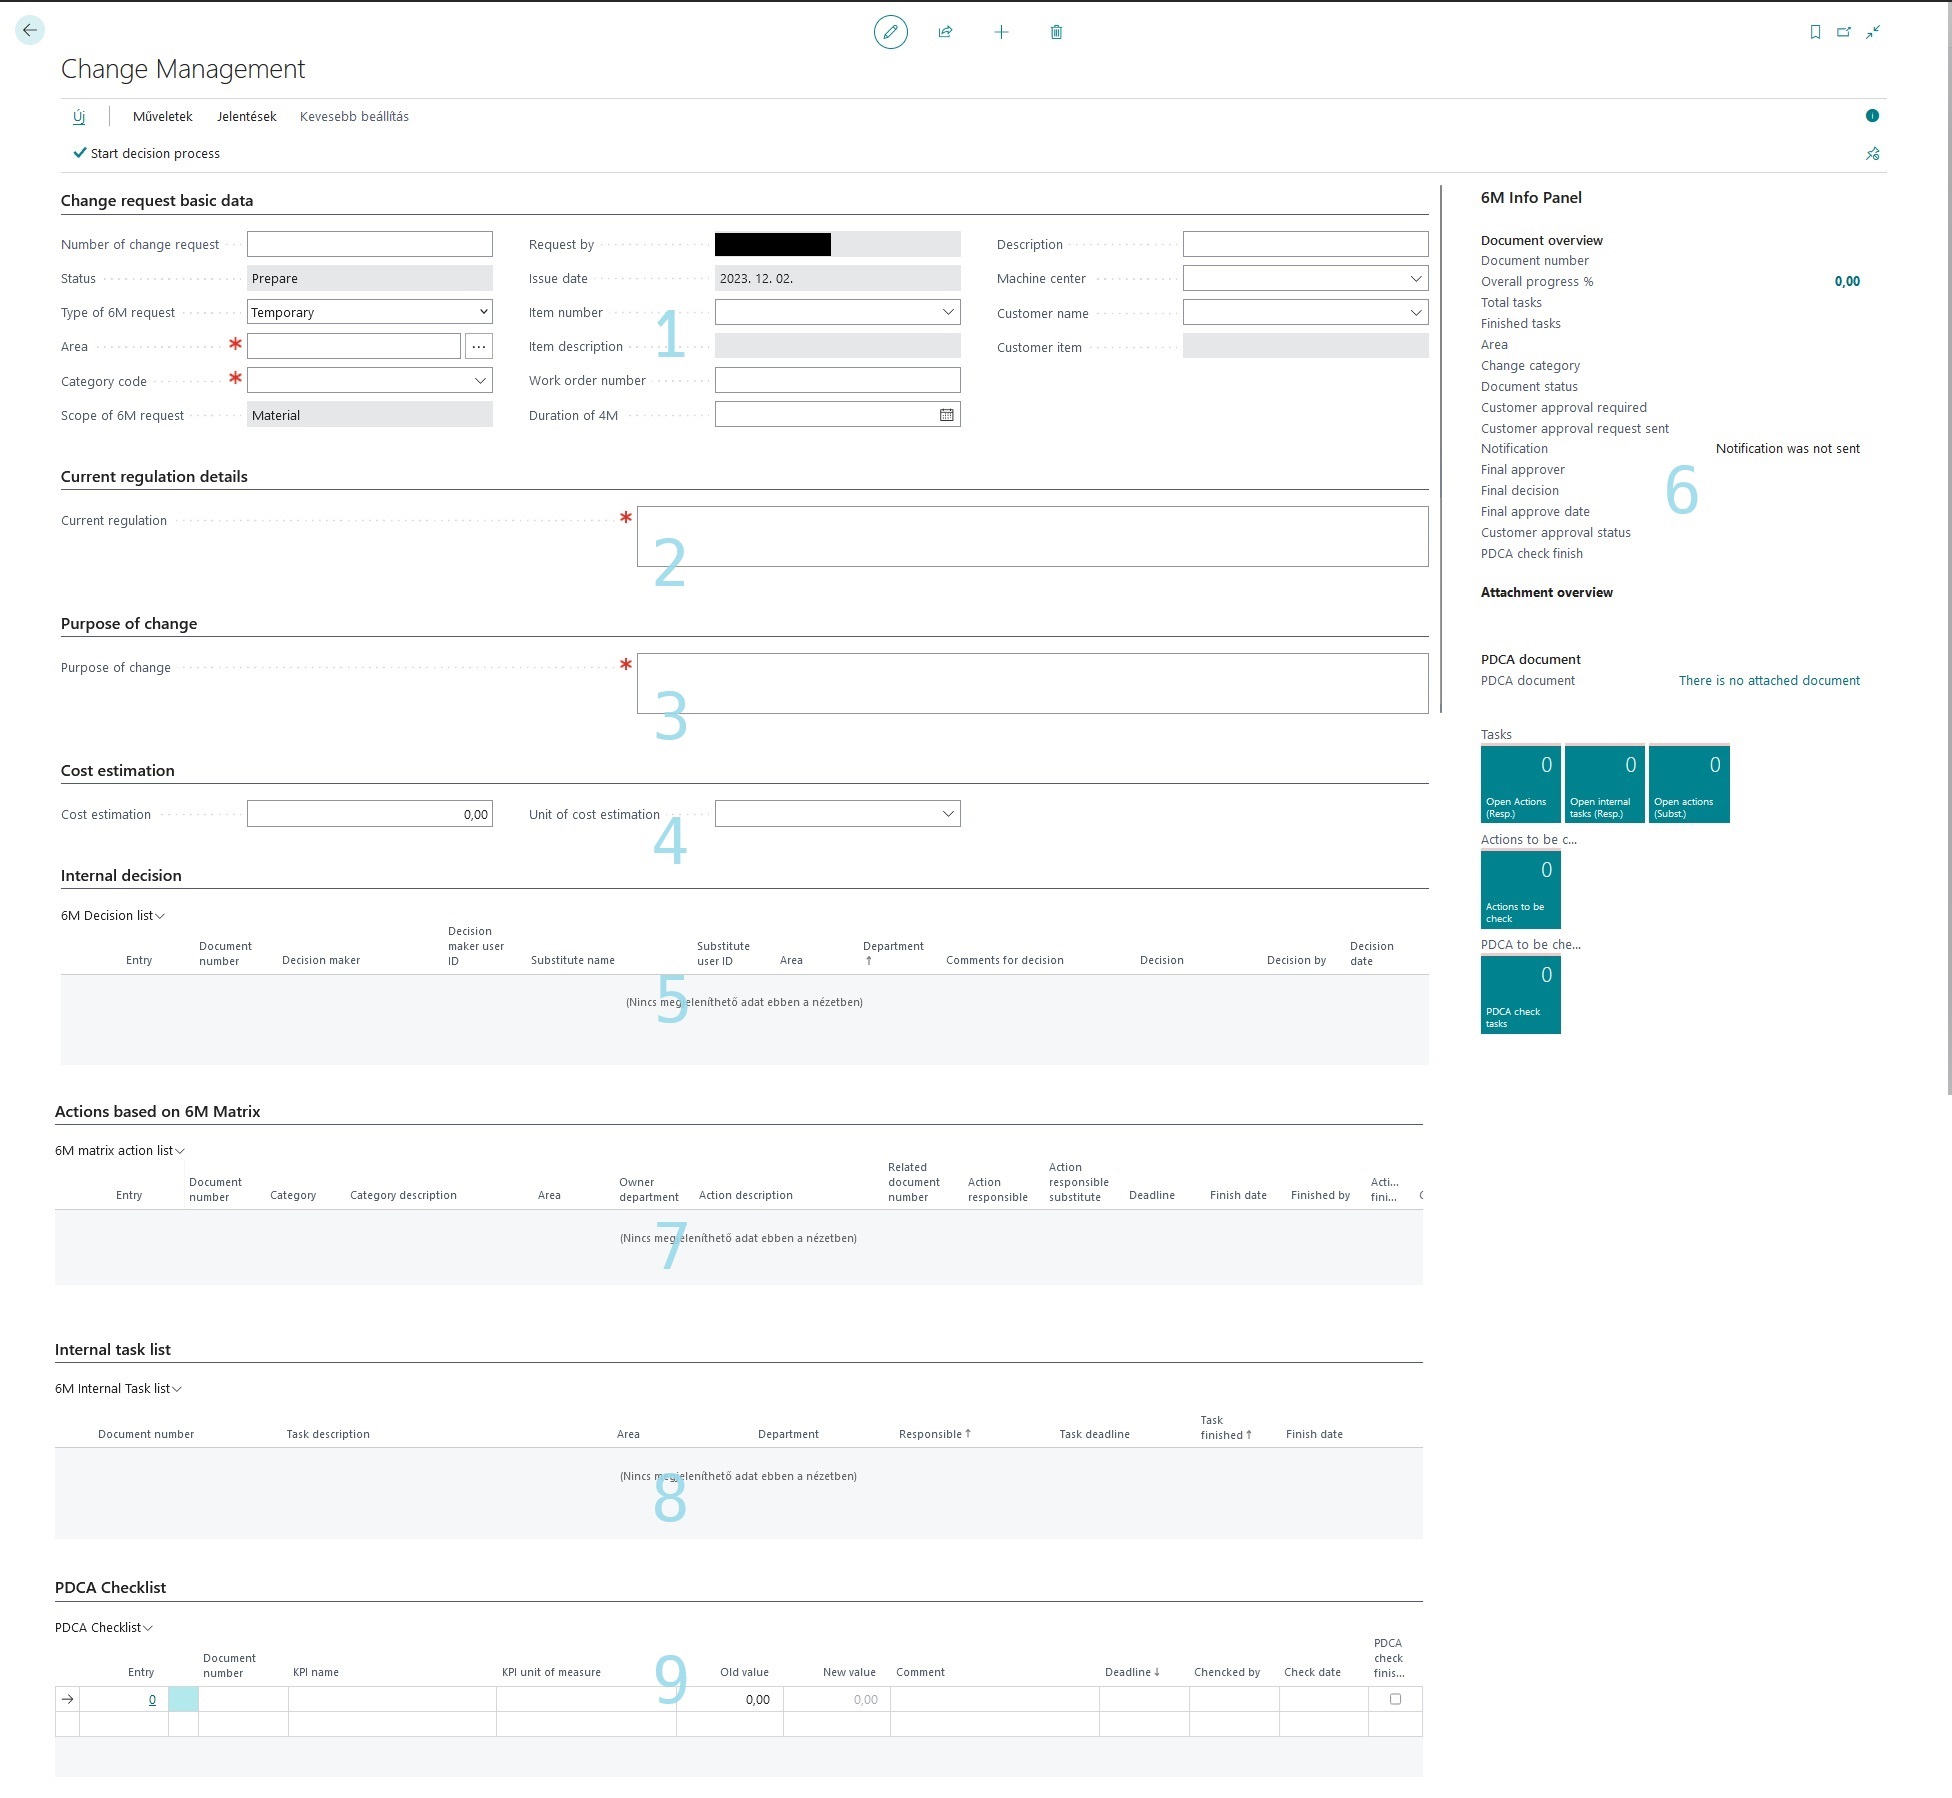Viewport: 1952px width, 1798px height.
Task: Click the Area lookup ellipsis button
Action: point(479,346)
